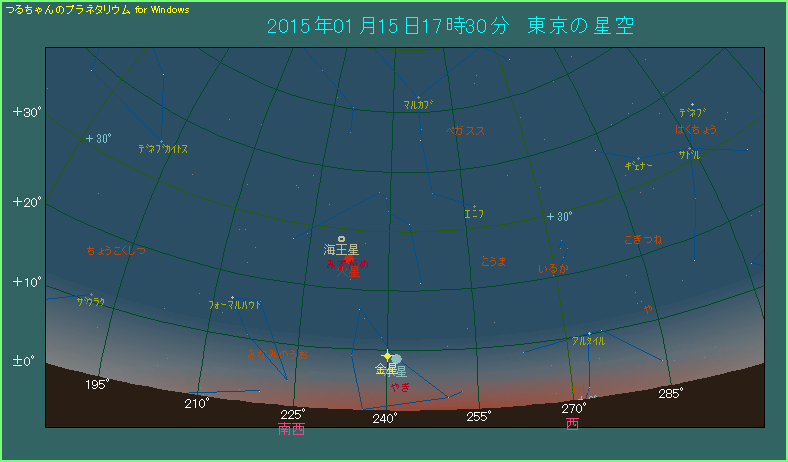Click the west (西) direction label
Screen dimensions: 788x462
(x=572, y=424)
